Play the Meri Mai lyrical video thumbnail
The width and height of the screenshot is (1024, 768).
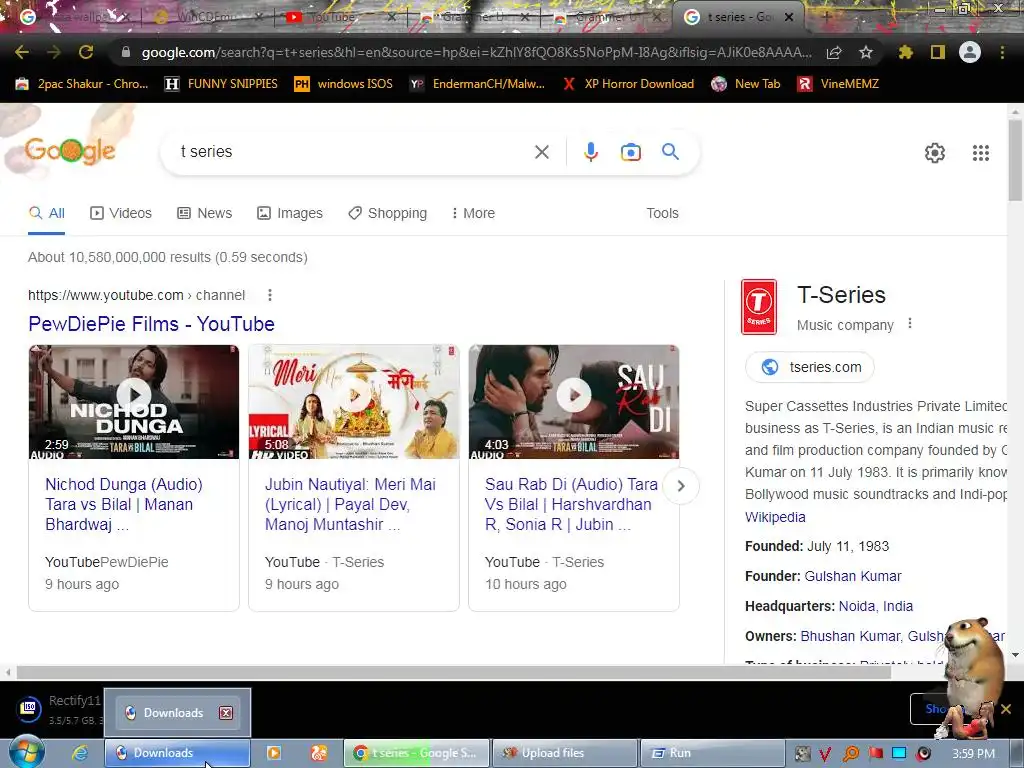(354, 402)
